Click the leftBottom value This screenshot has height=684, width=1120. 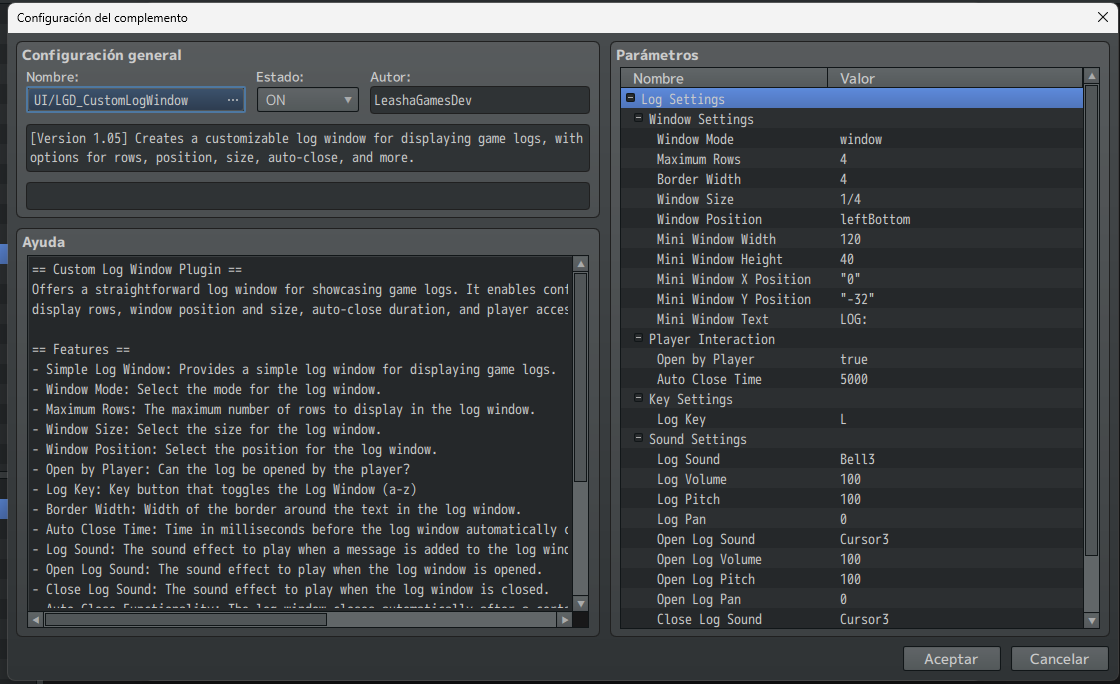tap(875, 219)
